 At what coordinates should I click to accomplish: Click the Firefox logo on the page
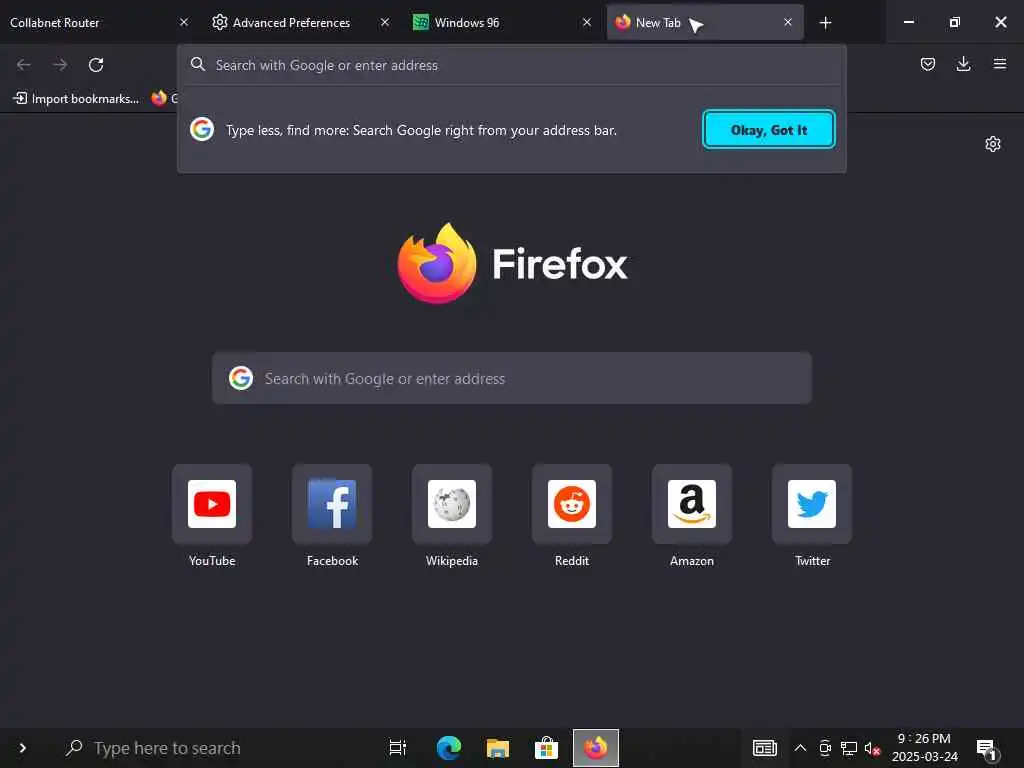click(511, 263)
